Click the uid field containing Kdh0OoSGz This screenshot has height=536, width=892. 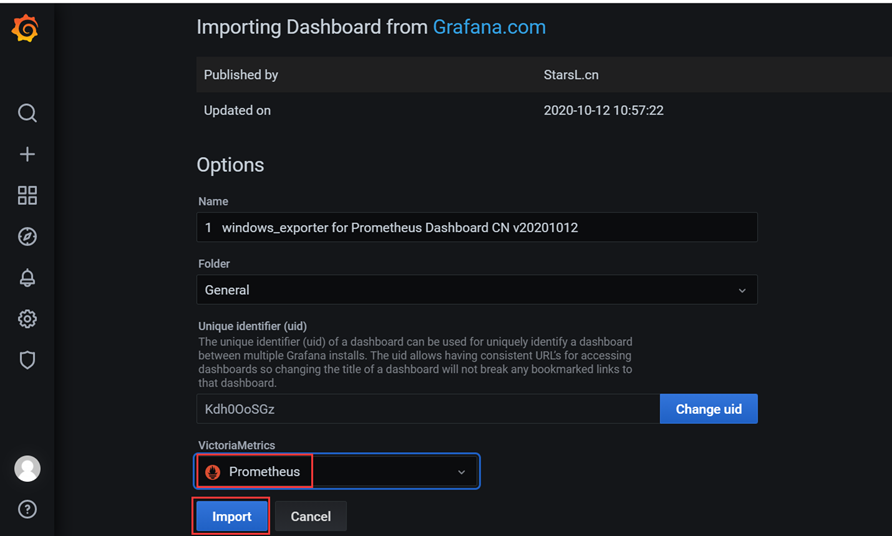pos(428,409)
